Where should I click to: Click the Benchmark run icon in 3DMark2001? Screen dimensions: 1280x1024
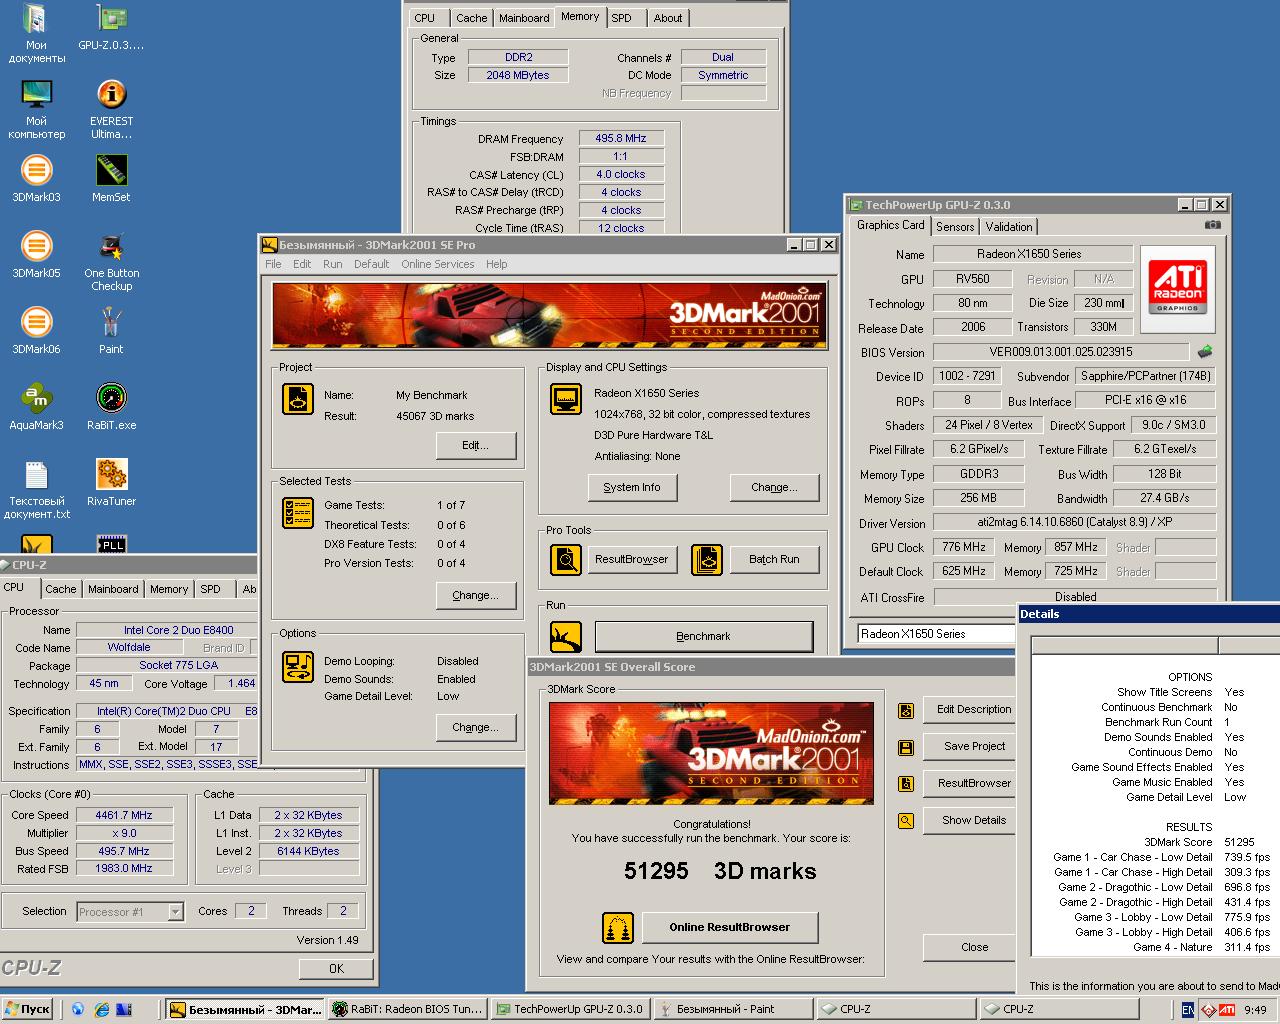tap(566, 636)
